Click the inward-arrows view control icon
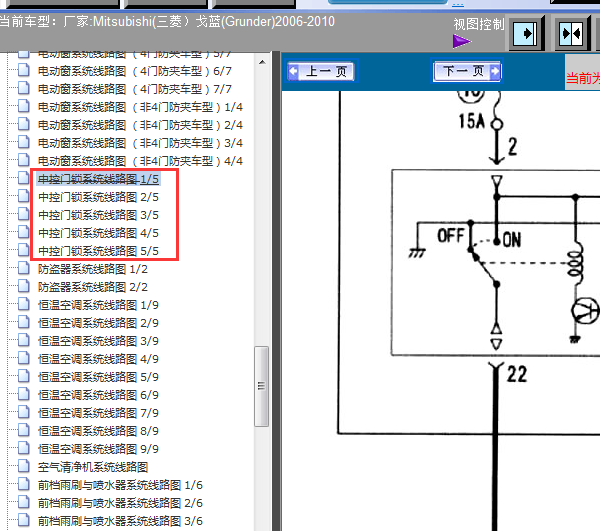The width and height of the screenshot is (600, 531). pyautogui.click(x=571, y=33)
